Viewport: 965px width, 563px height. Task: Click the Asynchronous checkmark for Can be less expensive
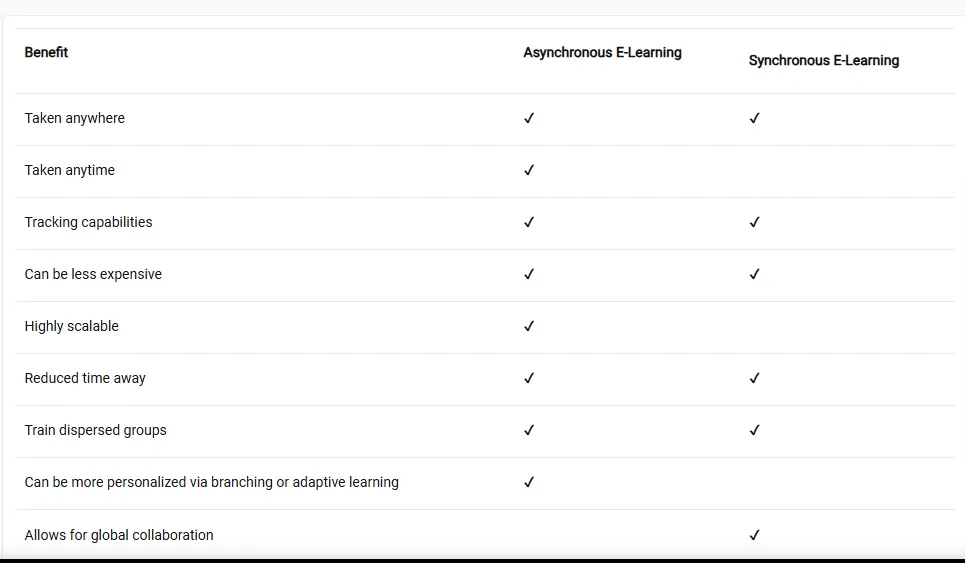tap(529, 274)
